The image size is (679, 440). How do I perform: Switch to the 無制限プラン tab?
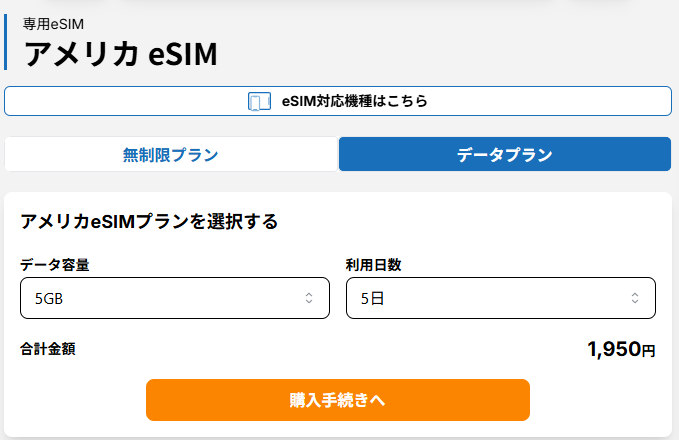171,154
